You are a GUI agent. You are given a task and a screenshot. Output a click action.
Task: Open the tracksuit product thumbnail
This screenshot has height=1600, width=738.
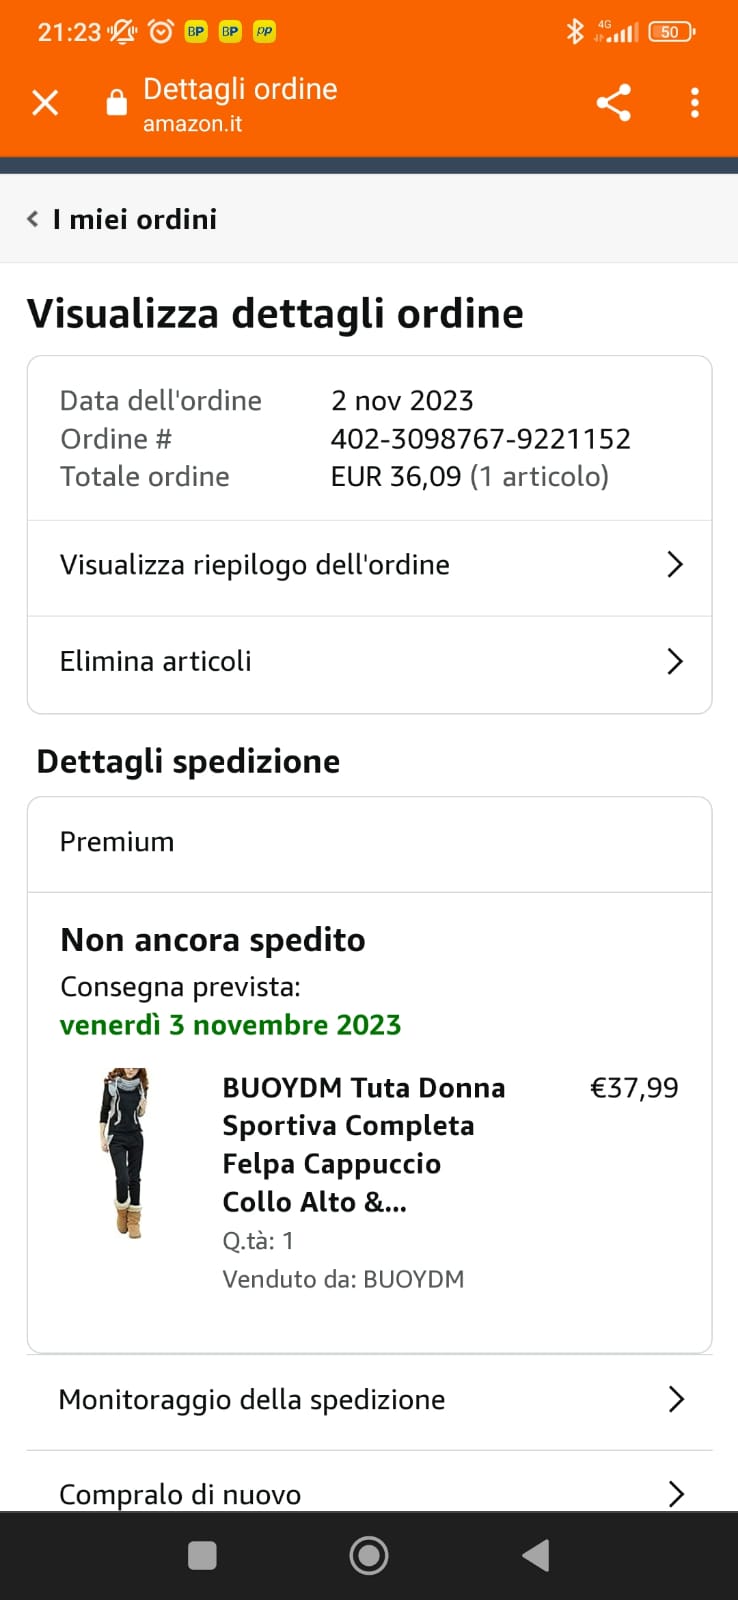click(126, 1153)
